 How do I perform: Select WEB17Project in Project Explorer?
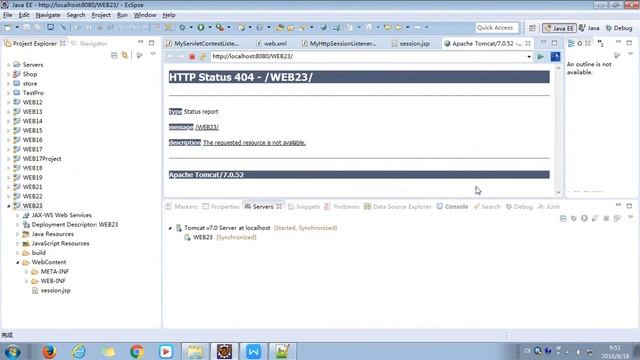pos(42,159)
